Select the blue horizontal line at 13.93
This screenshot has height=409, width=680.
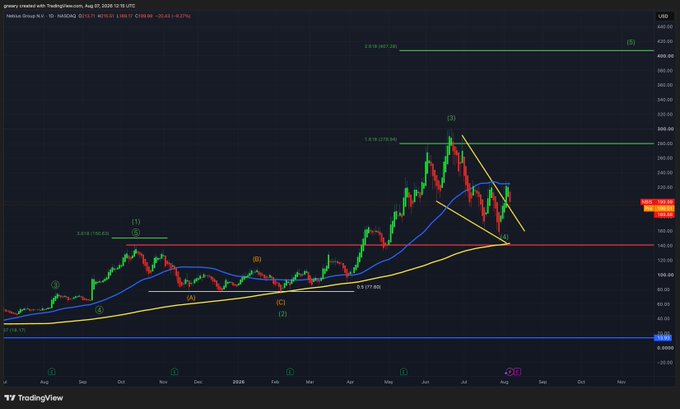coord(329,338)
